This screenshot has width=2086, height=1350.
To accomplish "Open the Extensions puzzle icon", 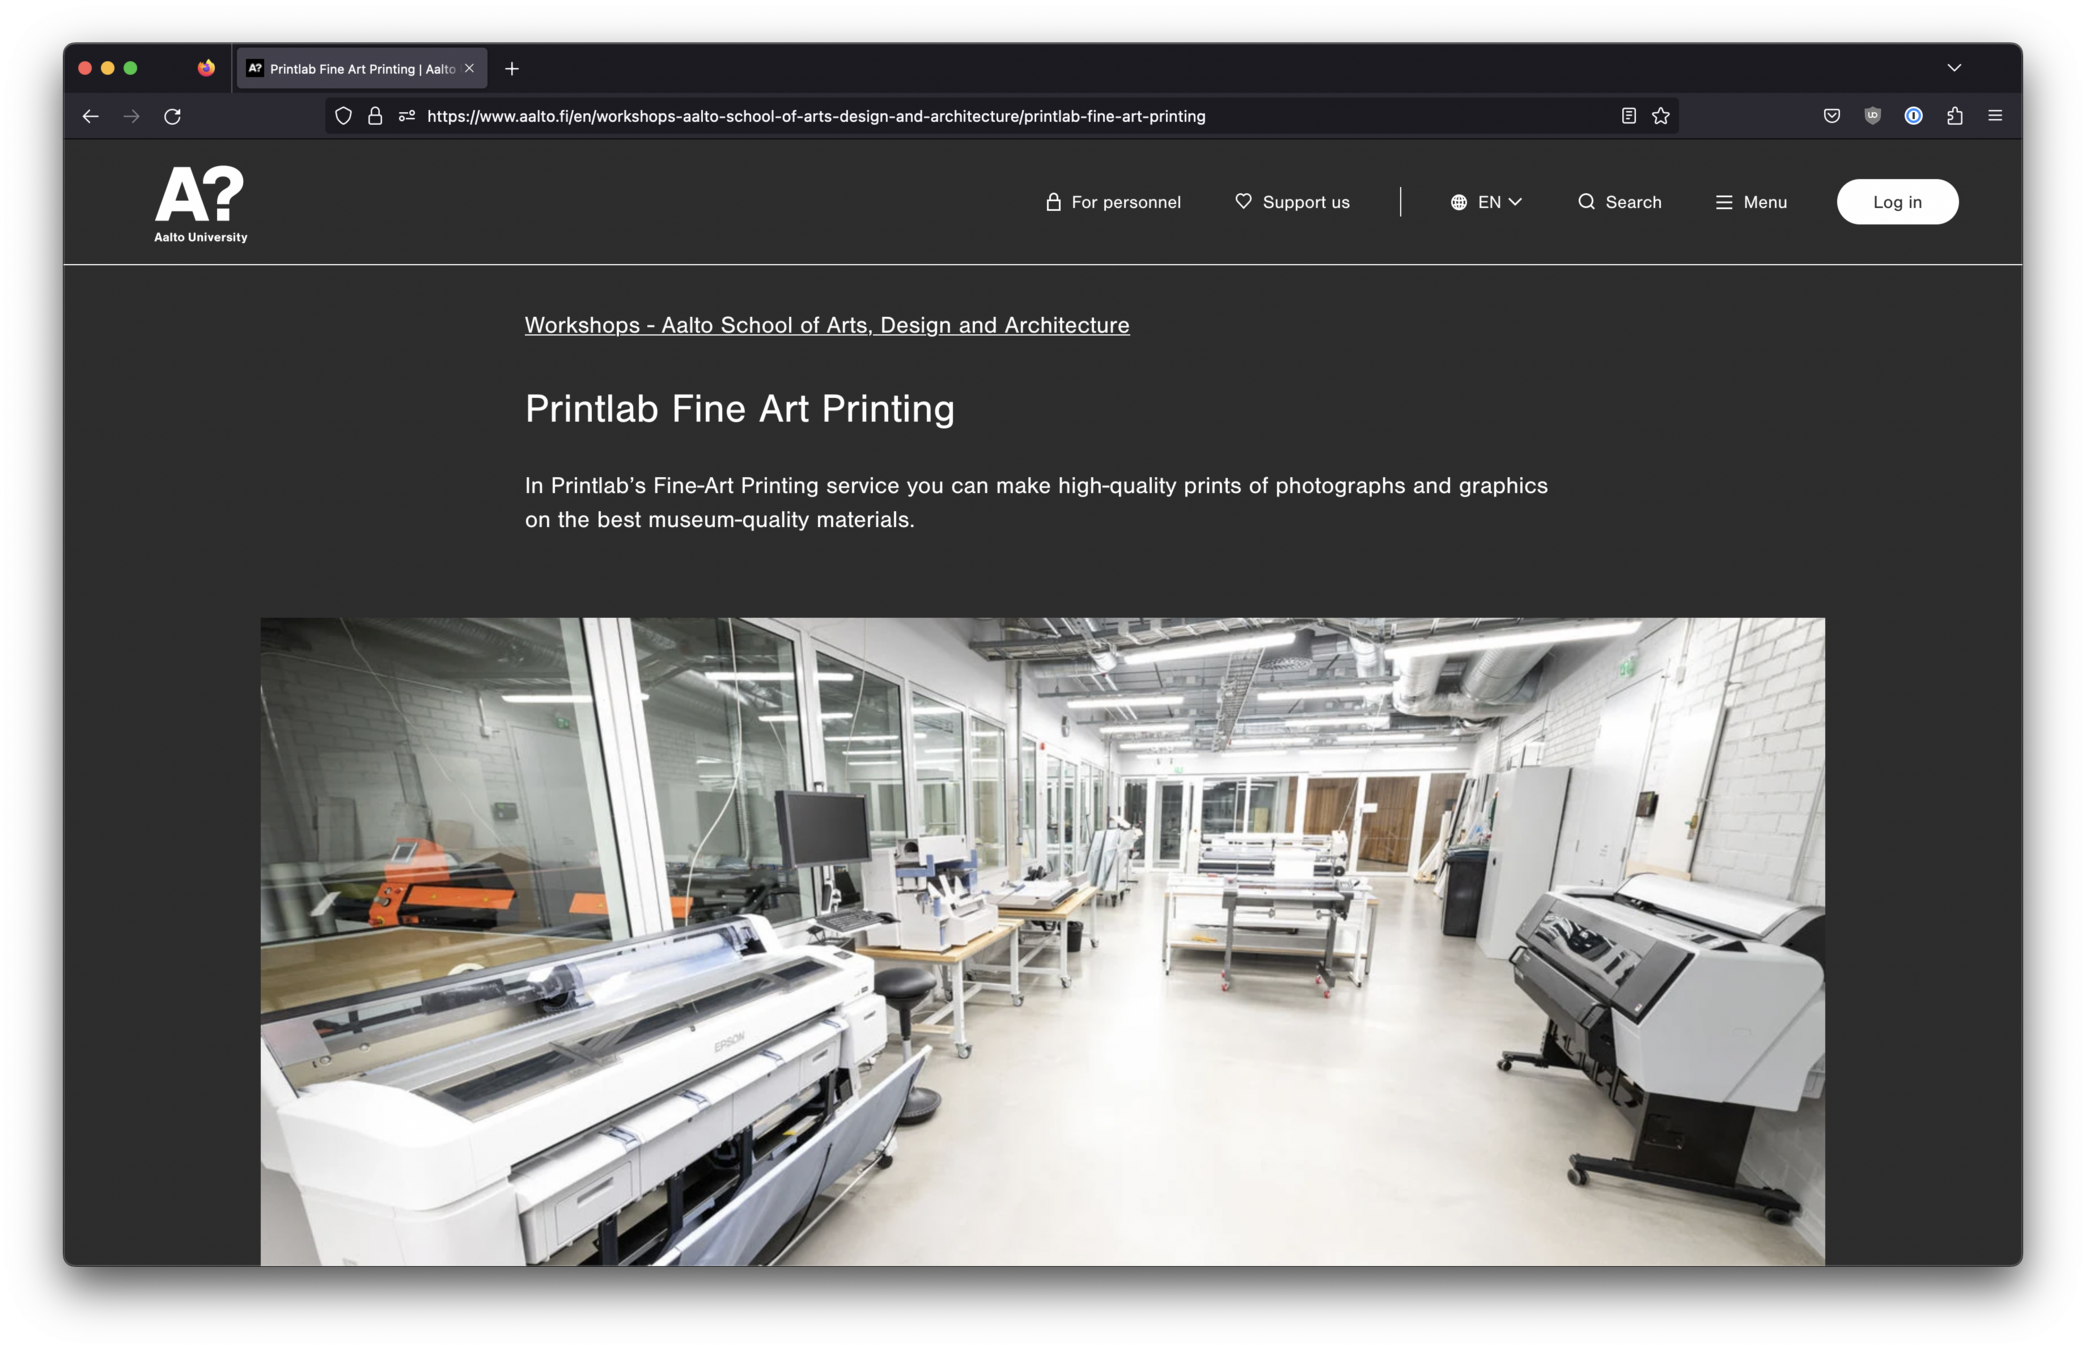I will pyautogui.click(x=1954, y=116).
